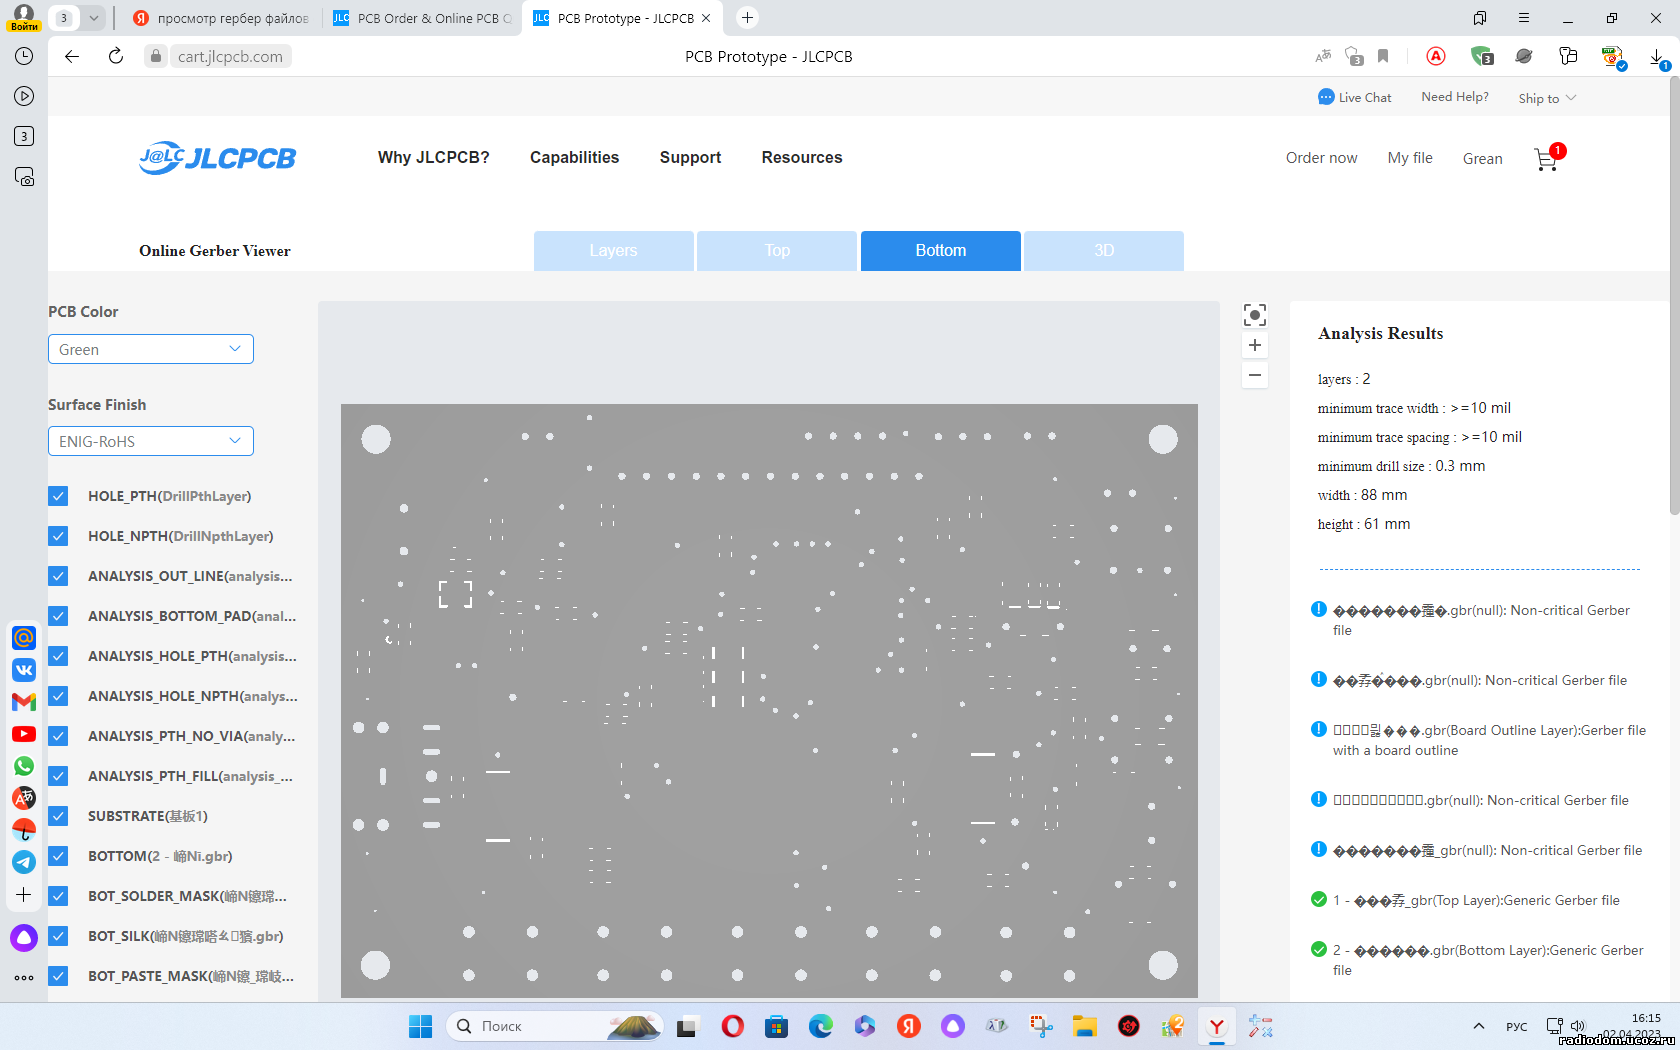The width and height of the screenshot is (1680, 1050).
Task: Click the red Adblock extension icon
Action: (1436, 56)
